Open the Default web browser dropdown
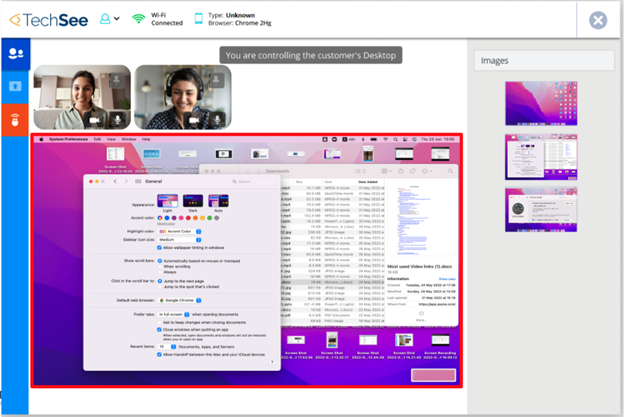624x417 pixels. click(179, 300)
